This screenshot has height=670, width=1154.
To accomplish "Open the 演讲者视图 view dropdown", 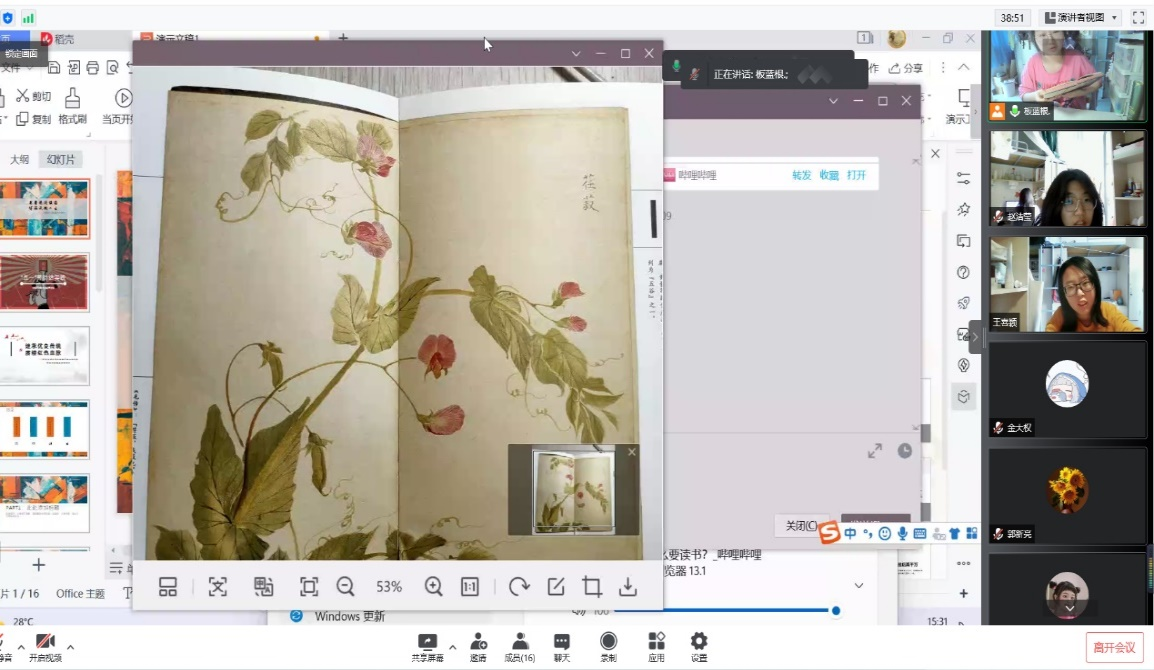I will coord(1078,18).
